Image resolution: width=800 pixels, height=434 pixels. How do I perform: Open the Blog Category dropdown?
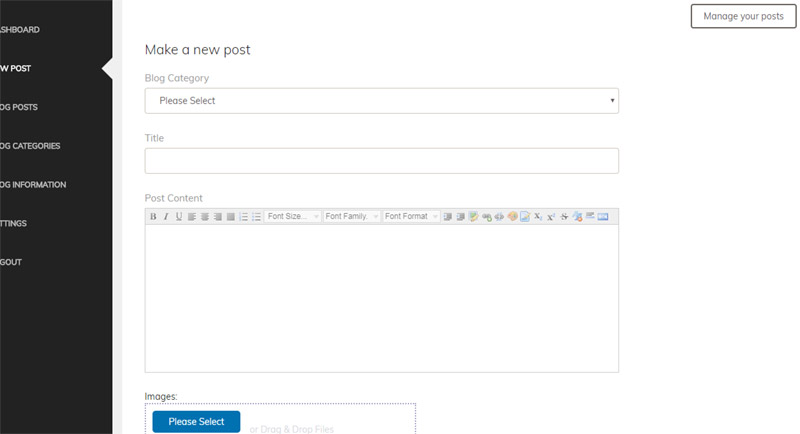(x=381, y=101)
